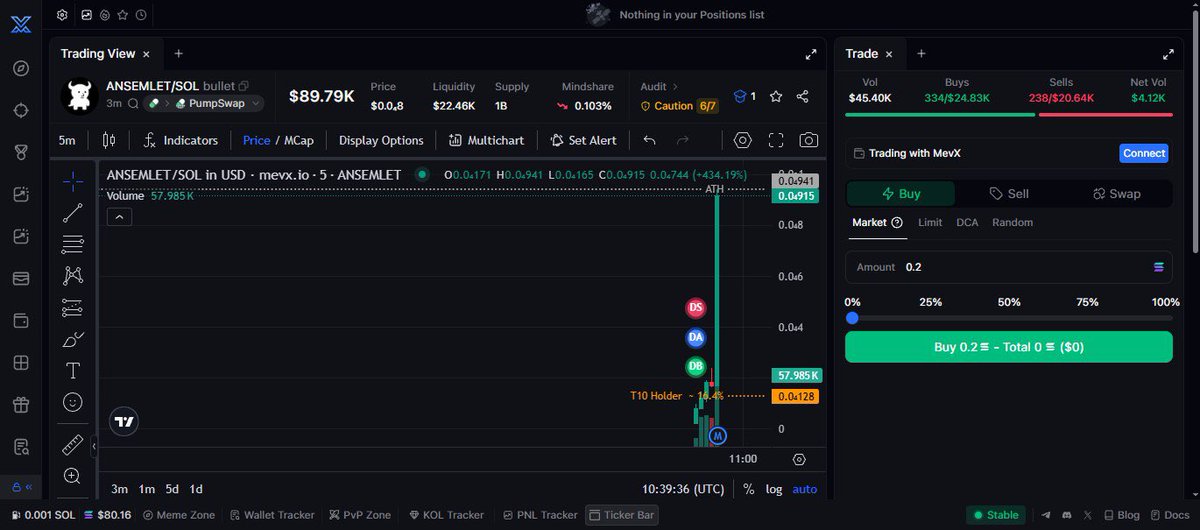Select the Text annotation tool
The image size is (1200, 530).
coord(73,371)
